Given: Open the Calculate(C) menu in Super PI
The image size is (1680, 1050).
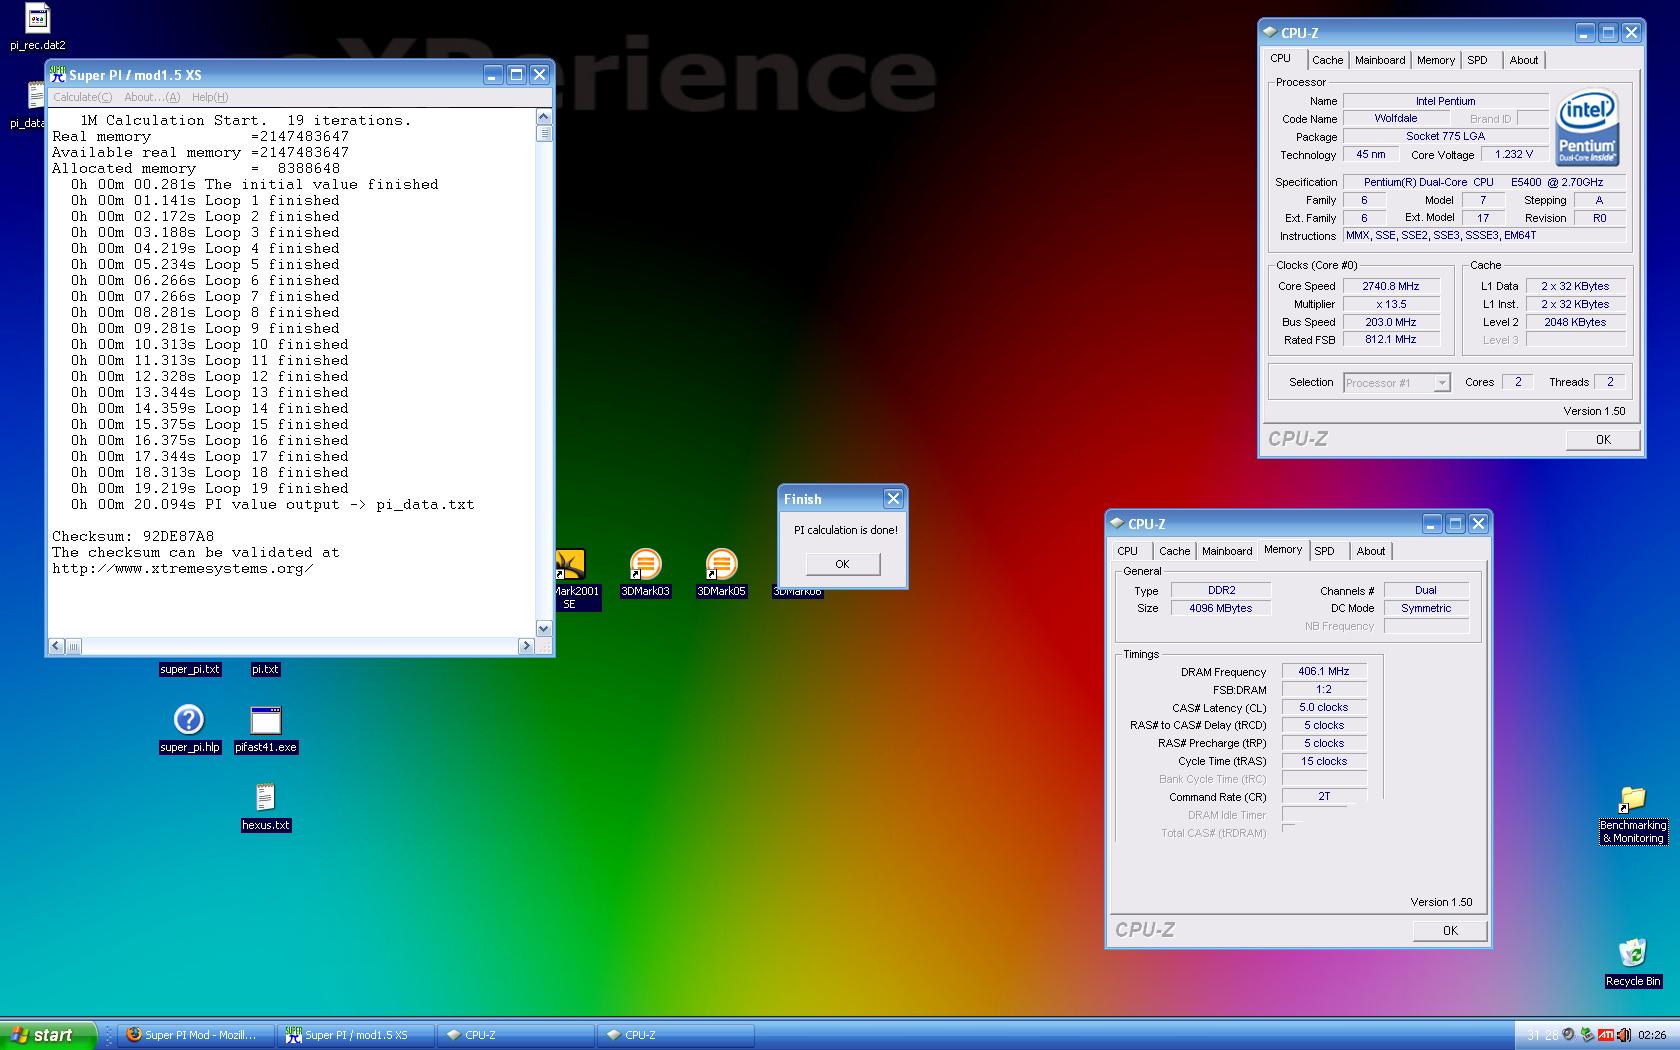Looking at the screenshot, I should [82, 97].
